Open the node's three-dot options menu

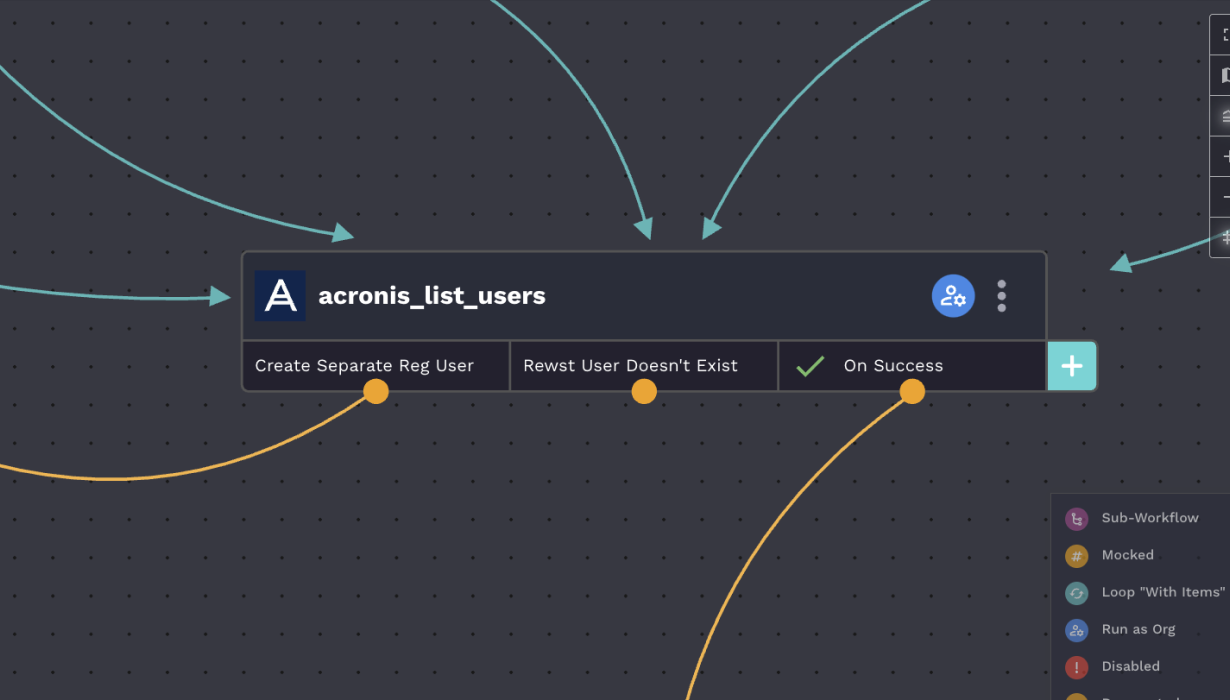[x=1001, y=295]
